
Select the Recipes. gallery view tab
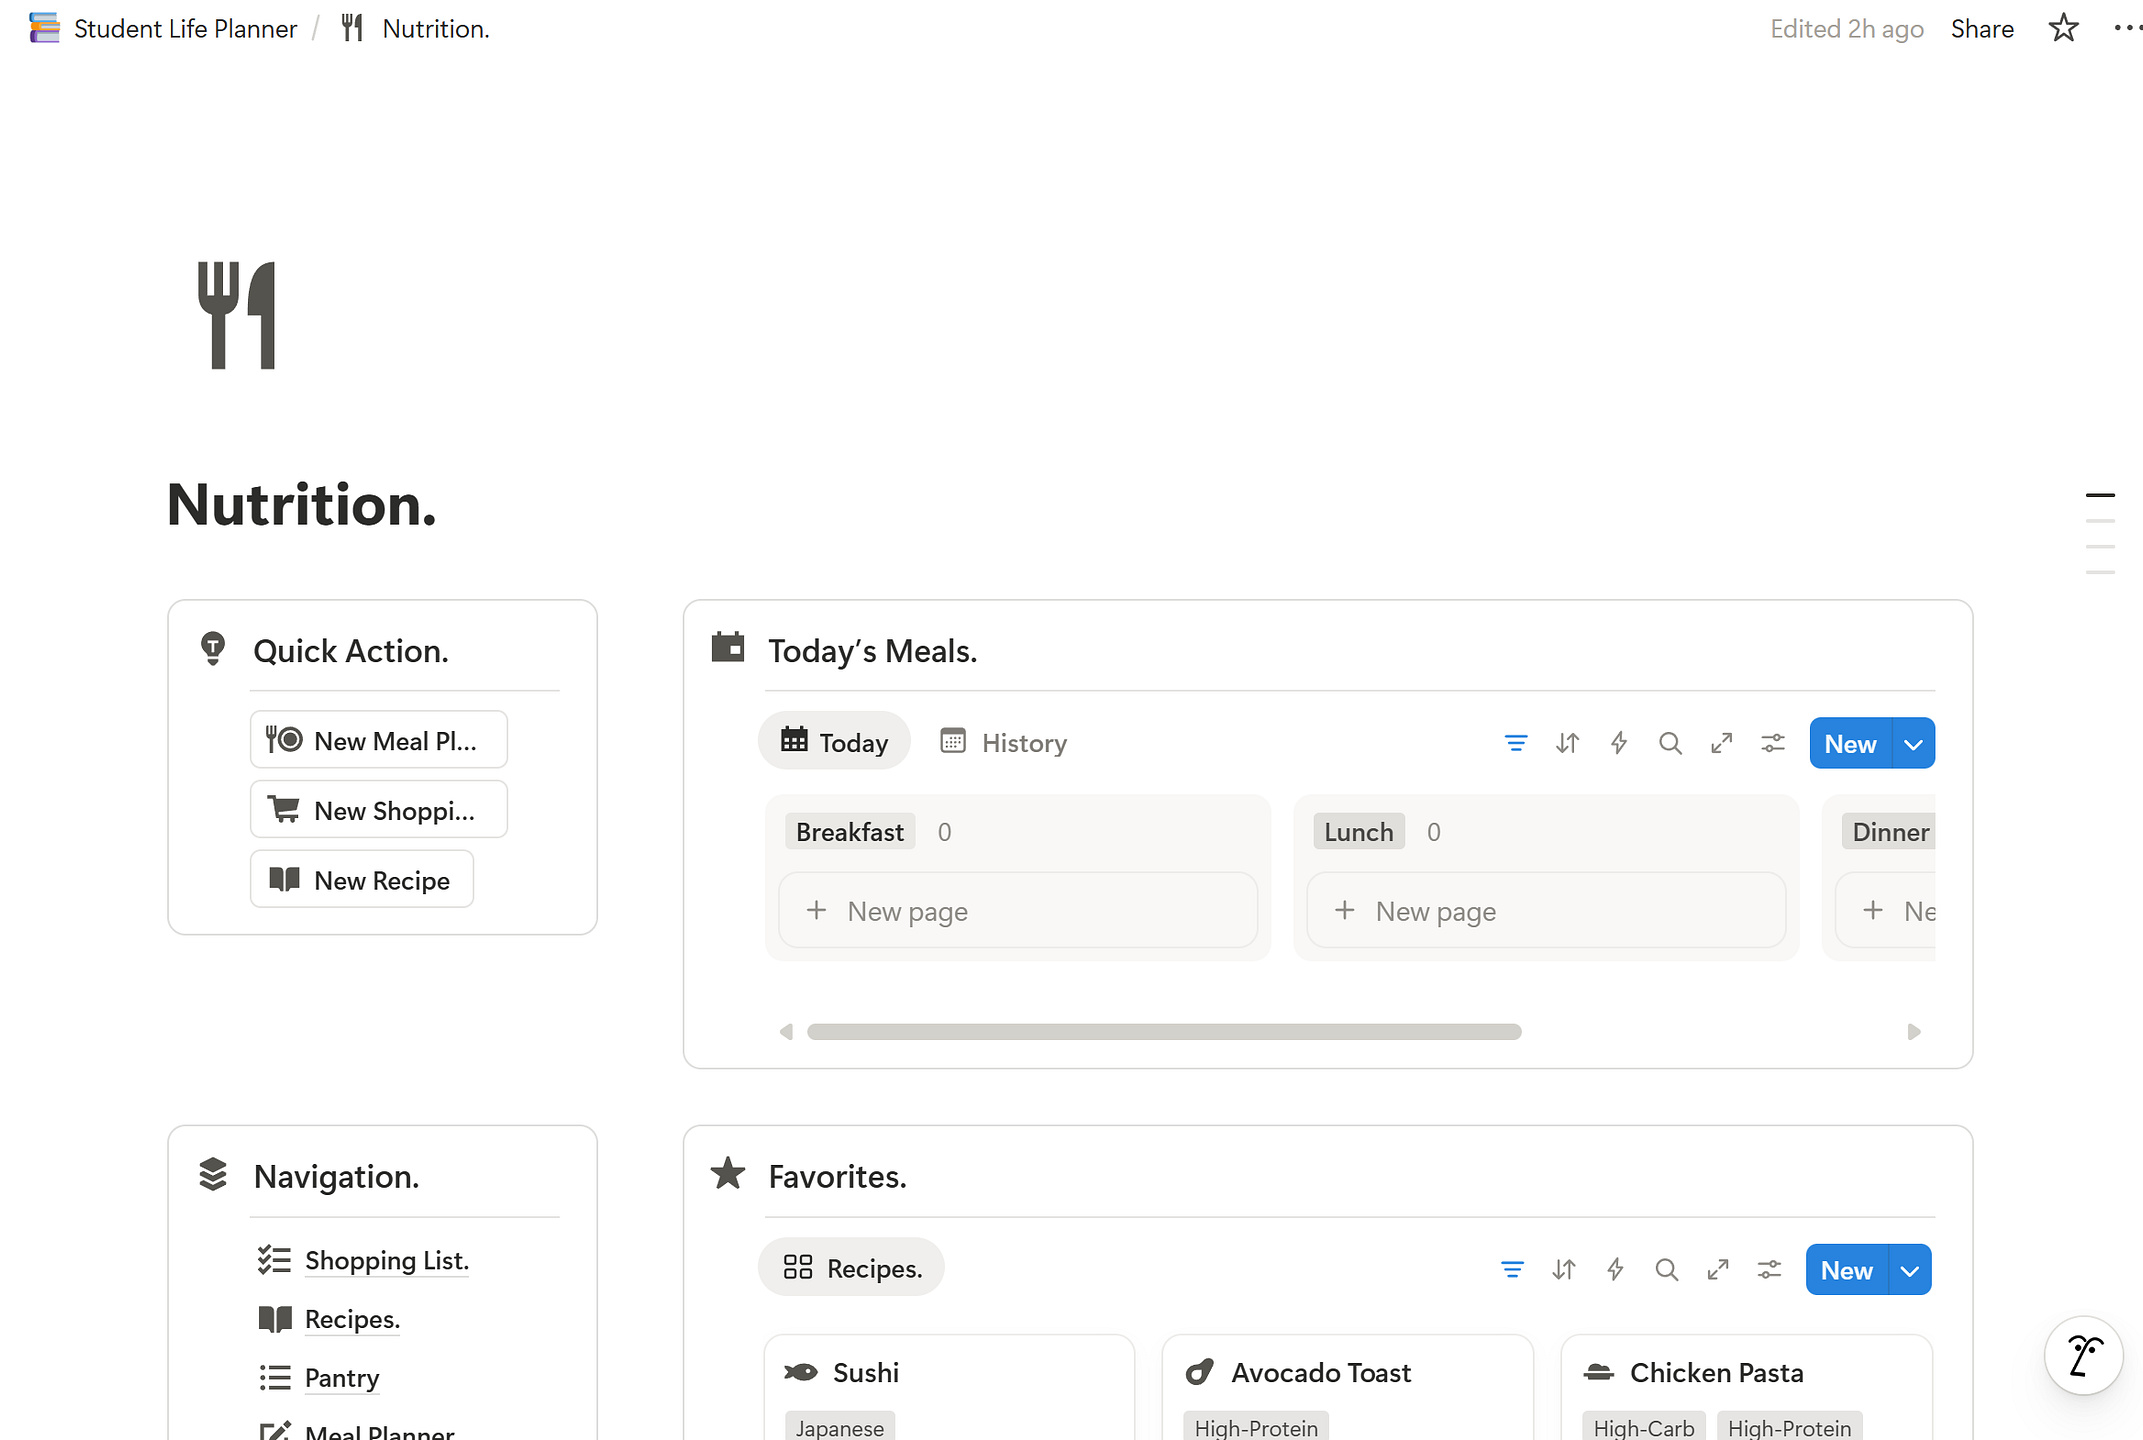[851, 1268]
